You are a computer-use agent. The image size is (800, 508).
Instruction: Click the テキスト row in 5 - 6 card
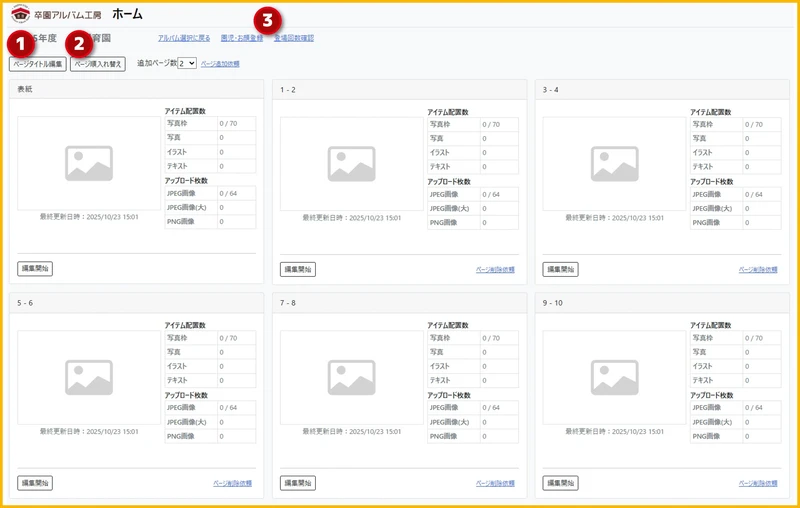pos(210,380)
